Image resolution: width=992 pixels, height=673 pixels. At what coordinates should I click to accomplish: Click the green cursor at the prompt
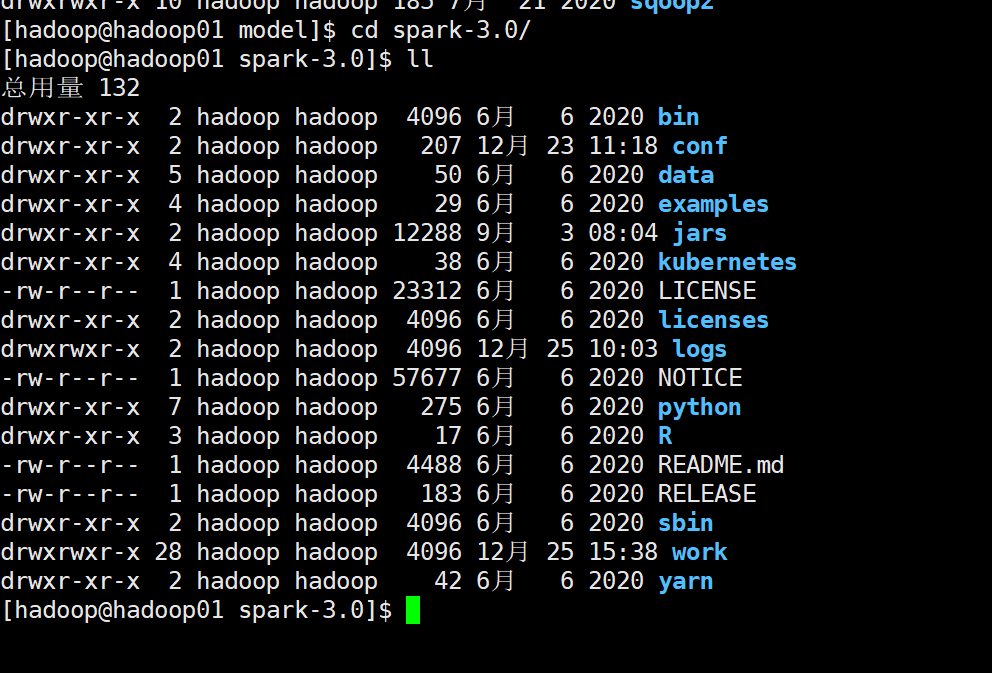point(412,610)
